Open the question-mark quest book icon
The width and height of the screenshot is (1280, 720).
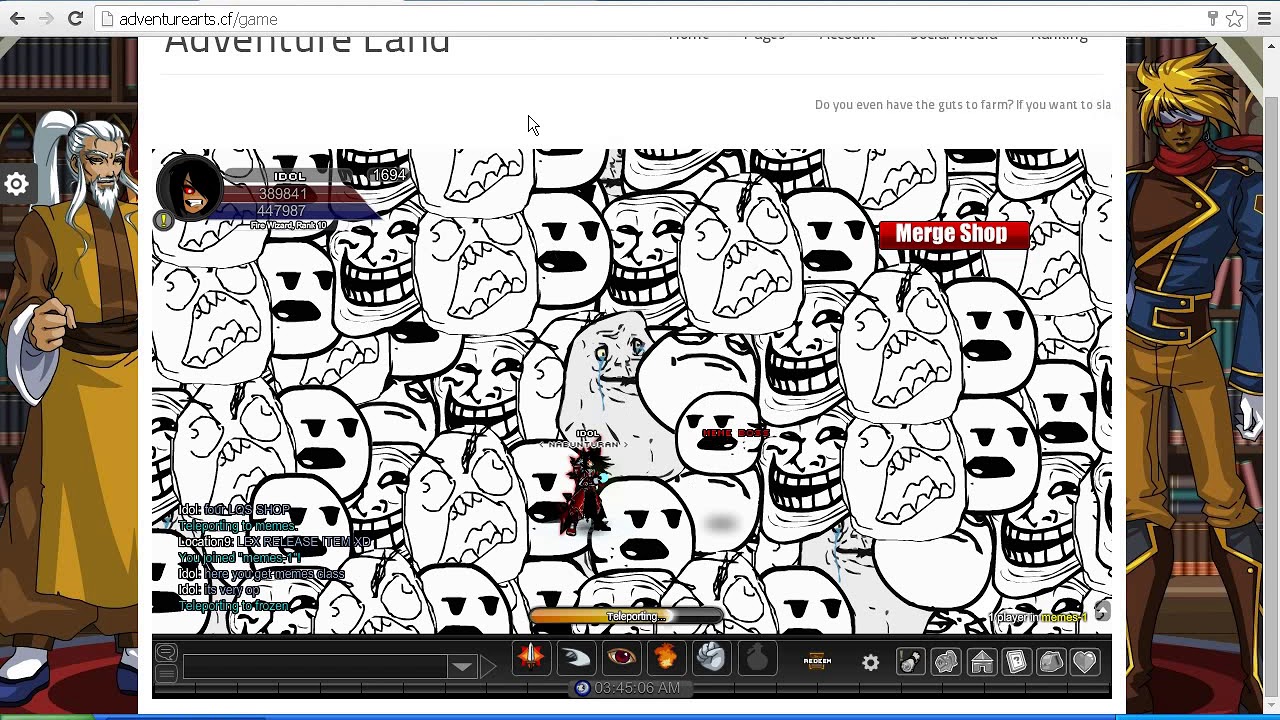coord(1016,661)
